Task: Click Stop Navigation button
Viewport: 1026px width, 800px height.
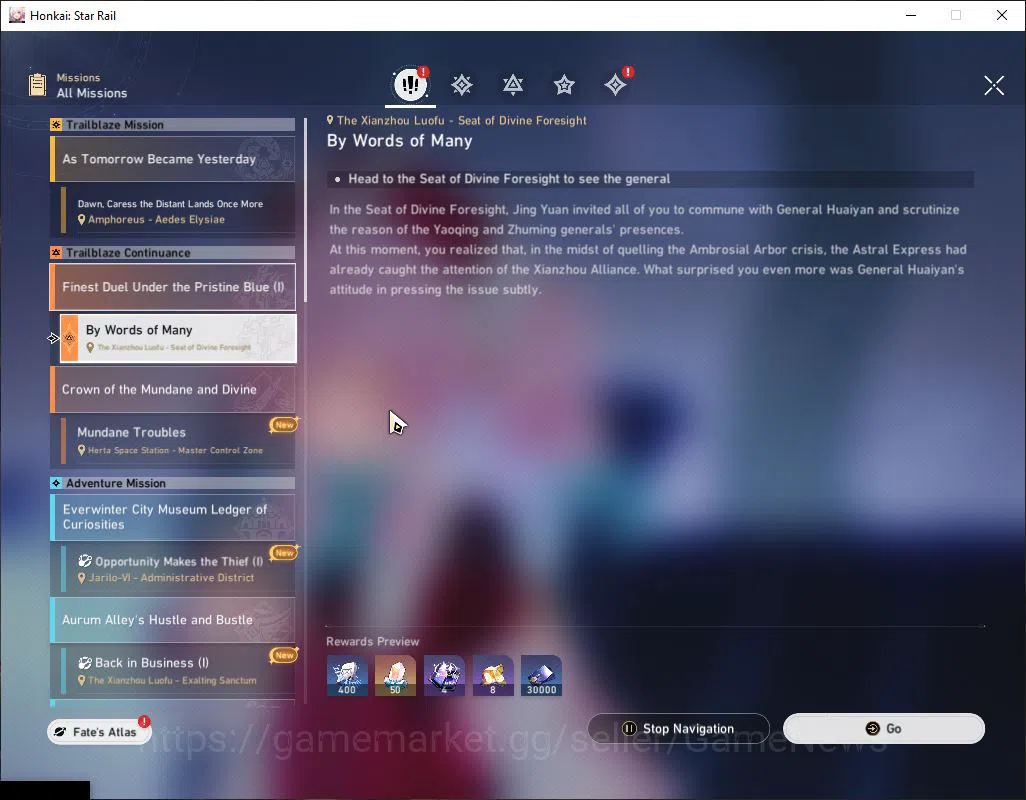Action: click(679, 728)
